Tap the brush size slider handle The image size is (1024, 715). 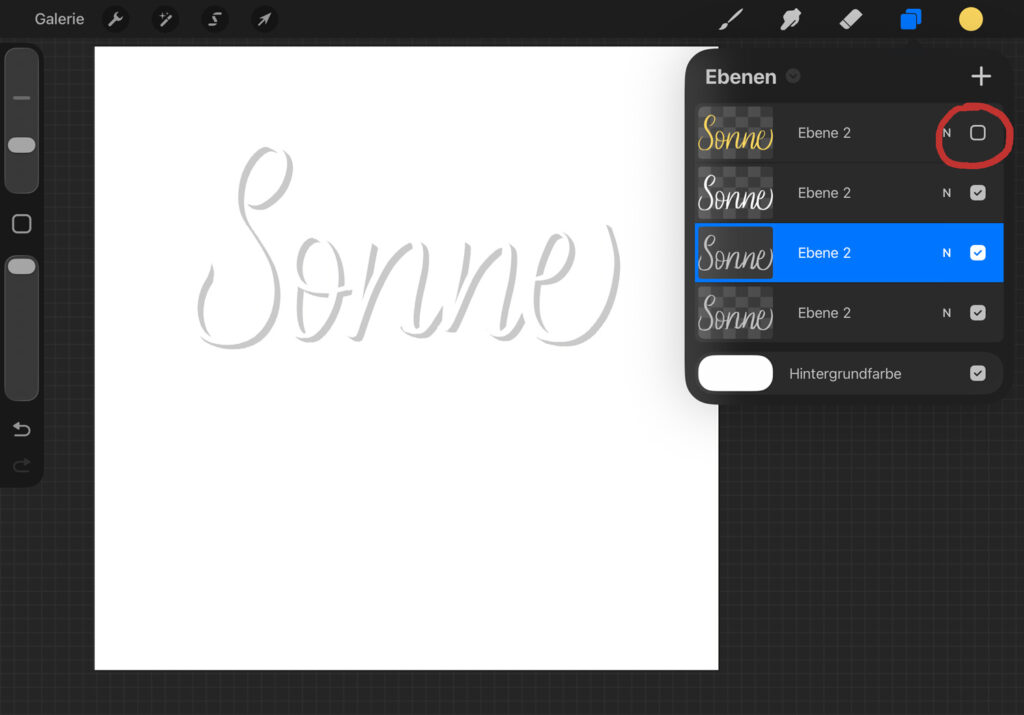(x=22, y=145)
